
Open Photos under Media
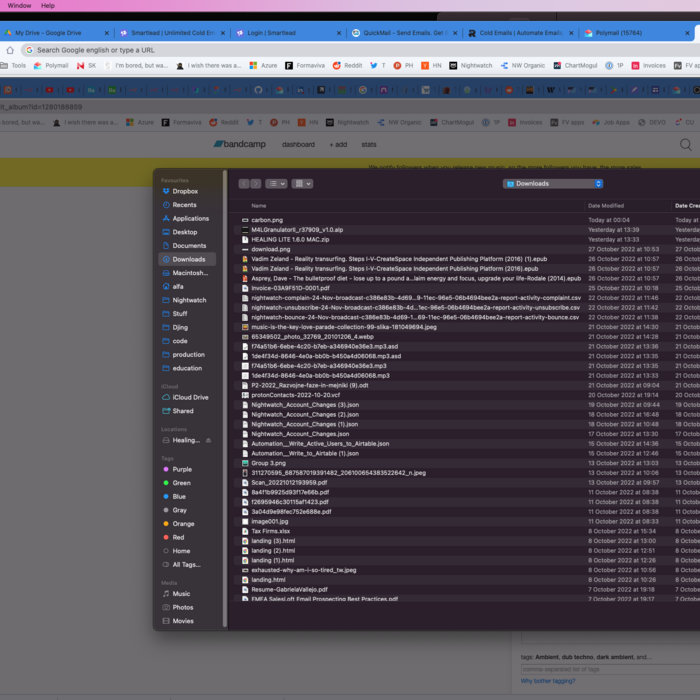[x=183, y=607]
